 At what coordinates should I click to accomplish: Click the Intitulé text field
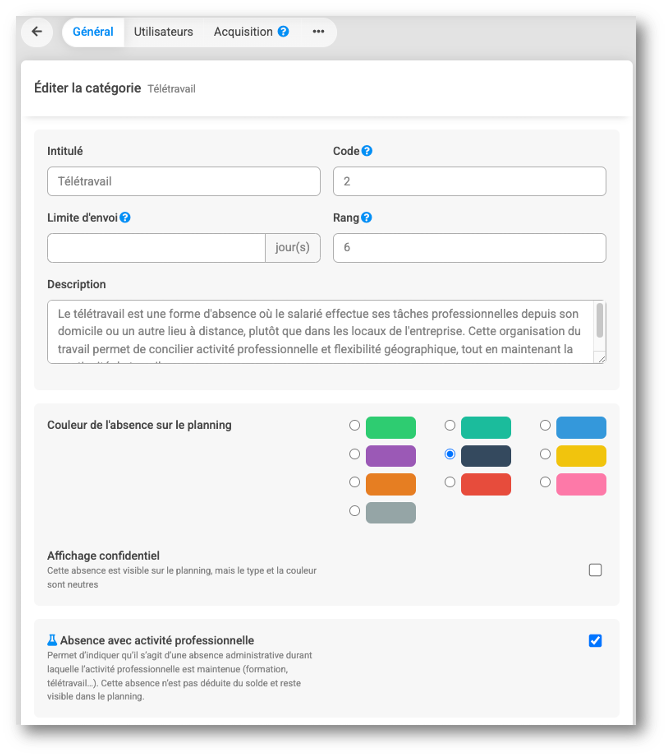[x=184, y=181]
